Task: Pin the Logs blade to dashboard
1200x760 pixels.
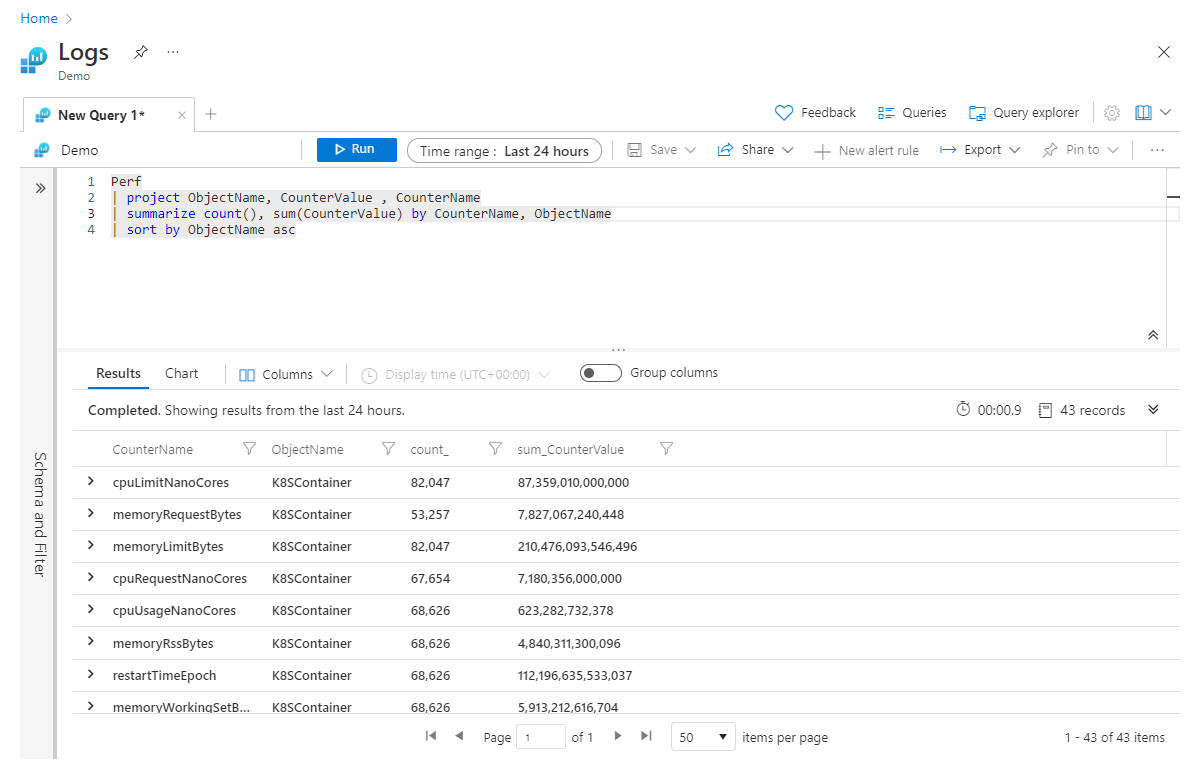Action: click(141, 52)
